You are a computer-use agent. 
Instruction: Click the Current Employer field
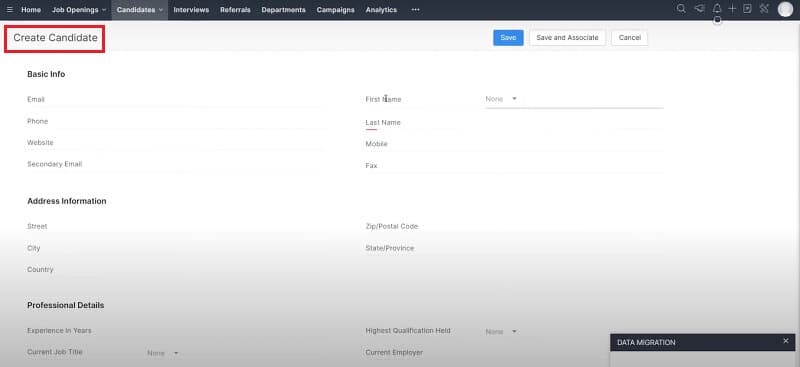(x=546, y=353)
